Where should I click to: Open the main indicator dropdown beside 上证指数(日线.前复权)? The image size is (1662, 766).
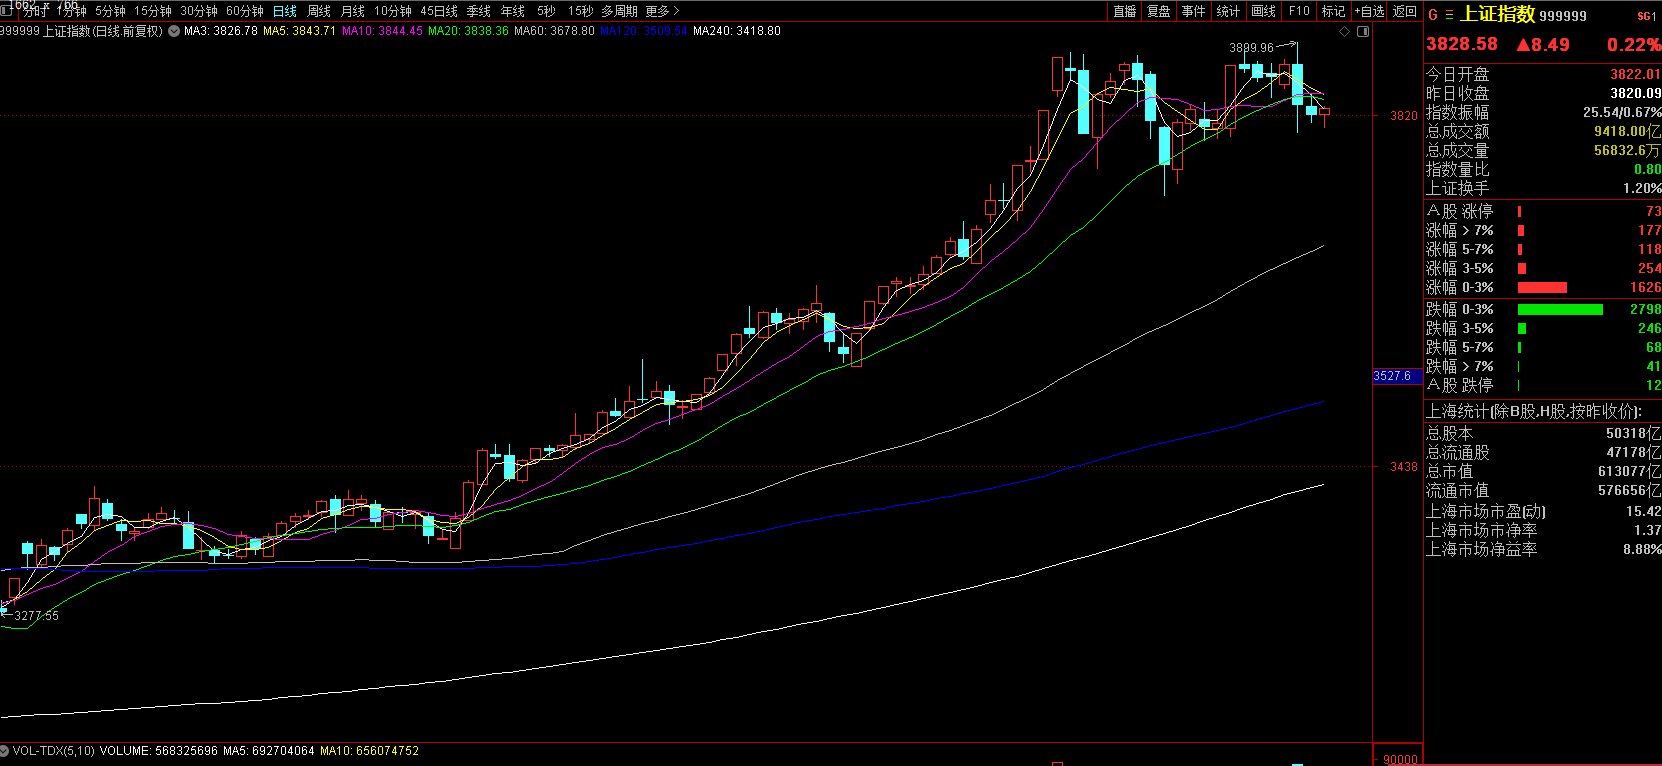pos(174,32)
